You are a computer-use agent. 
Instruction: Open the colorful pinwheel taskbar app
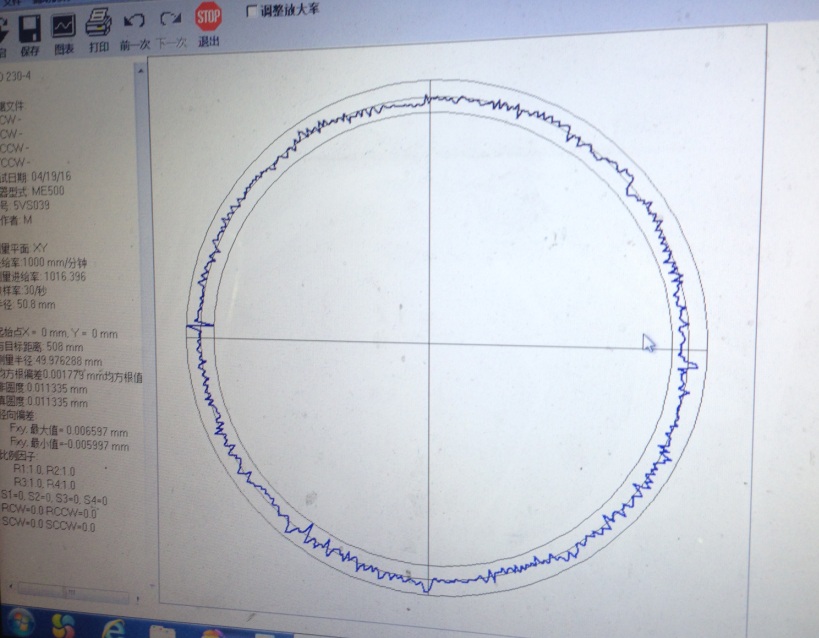coord(63,626)
